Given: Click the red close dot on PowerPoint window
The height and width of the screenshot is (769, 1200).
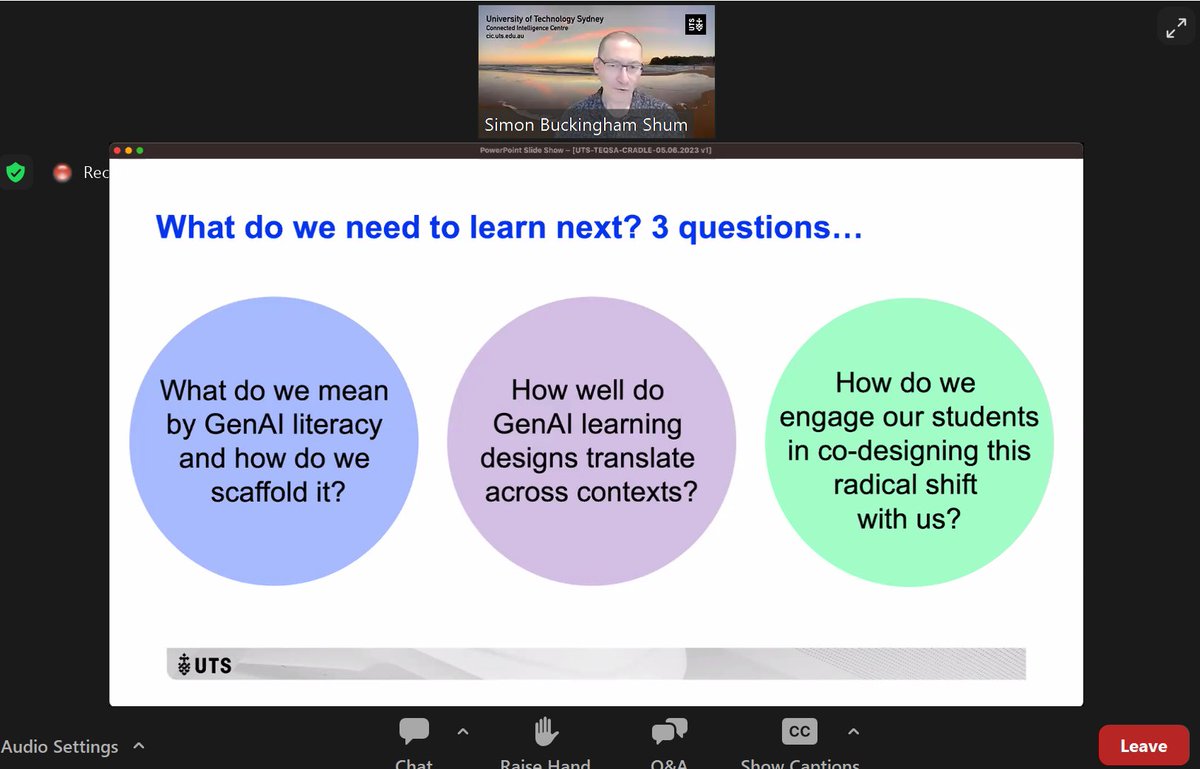Looking at the screenshot, I should [x=117, y=150].
